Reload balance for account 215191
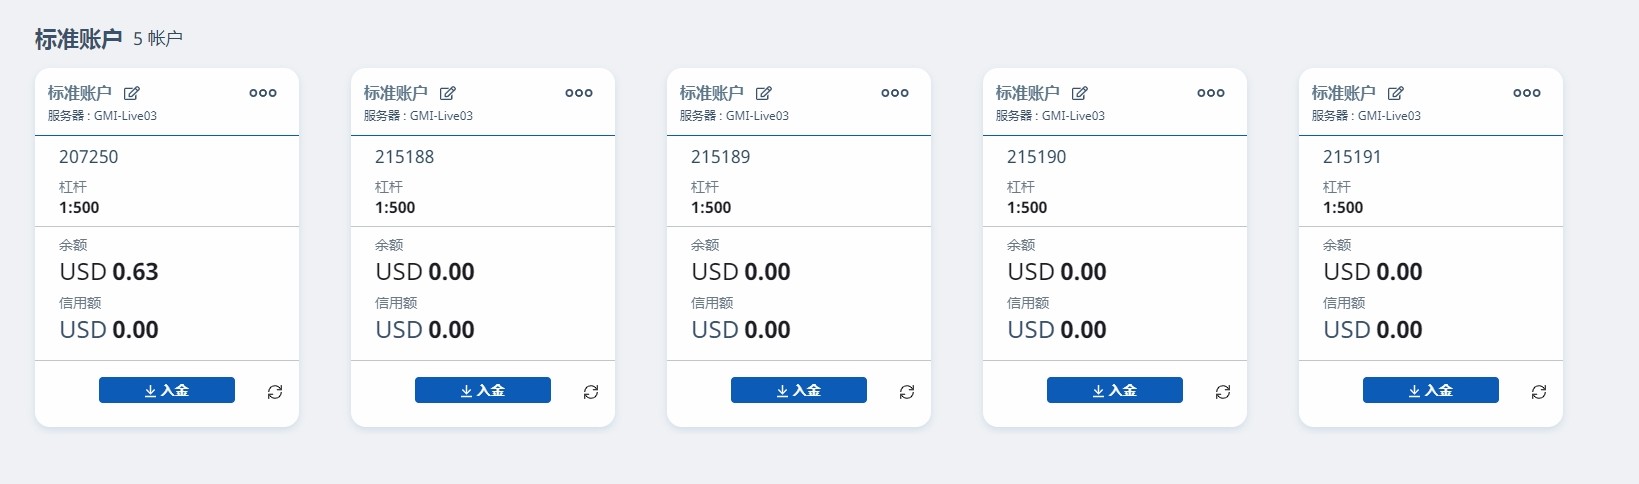 [x=1539, y=392]
